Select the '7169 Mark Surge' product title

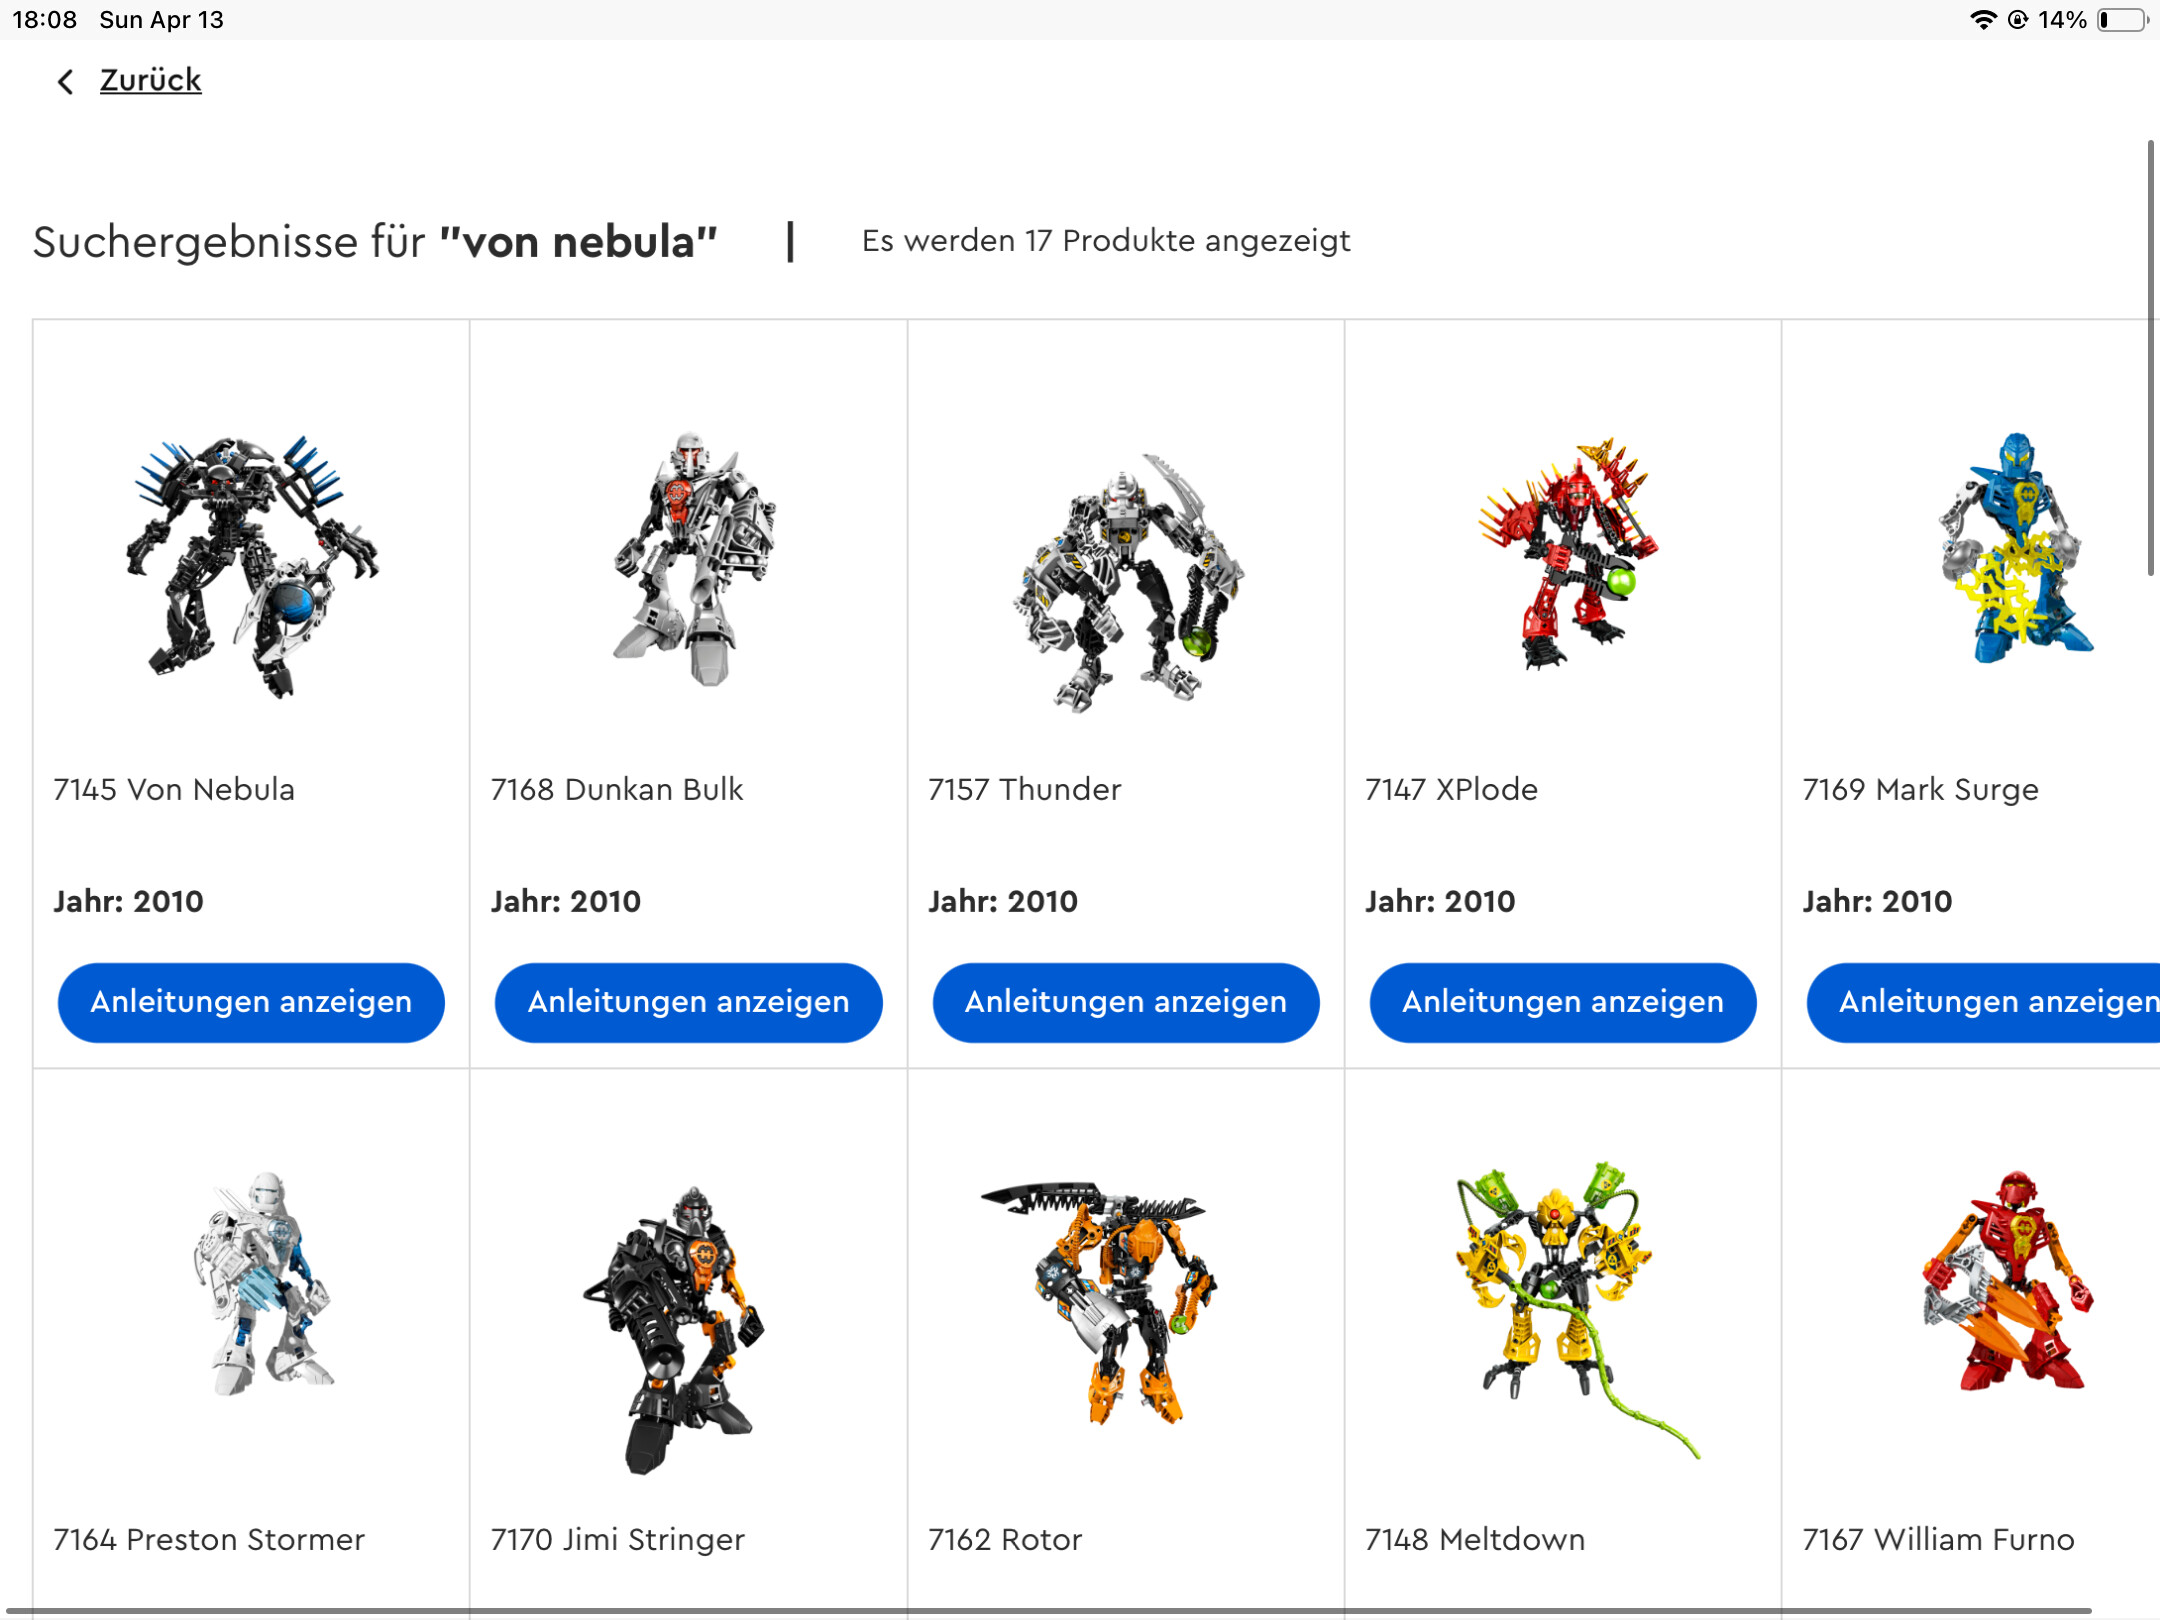(x=1921, y=790)
